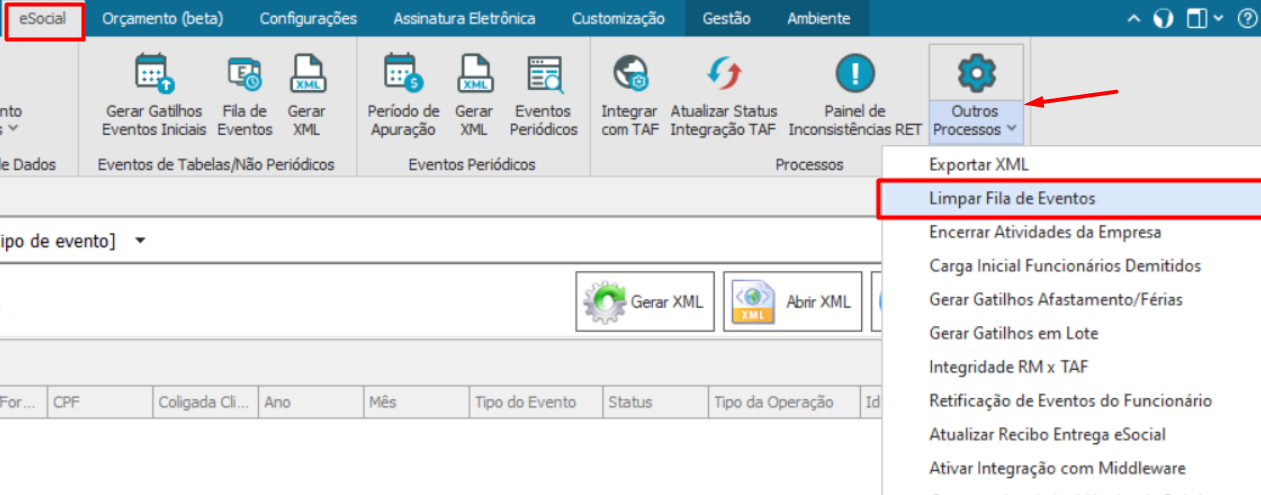This screenshot has width=1261, height=495.
Task: Switch to the Ambiente tab
Action: pyautogui.click(x=819, y=19)
